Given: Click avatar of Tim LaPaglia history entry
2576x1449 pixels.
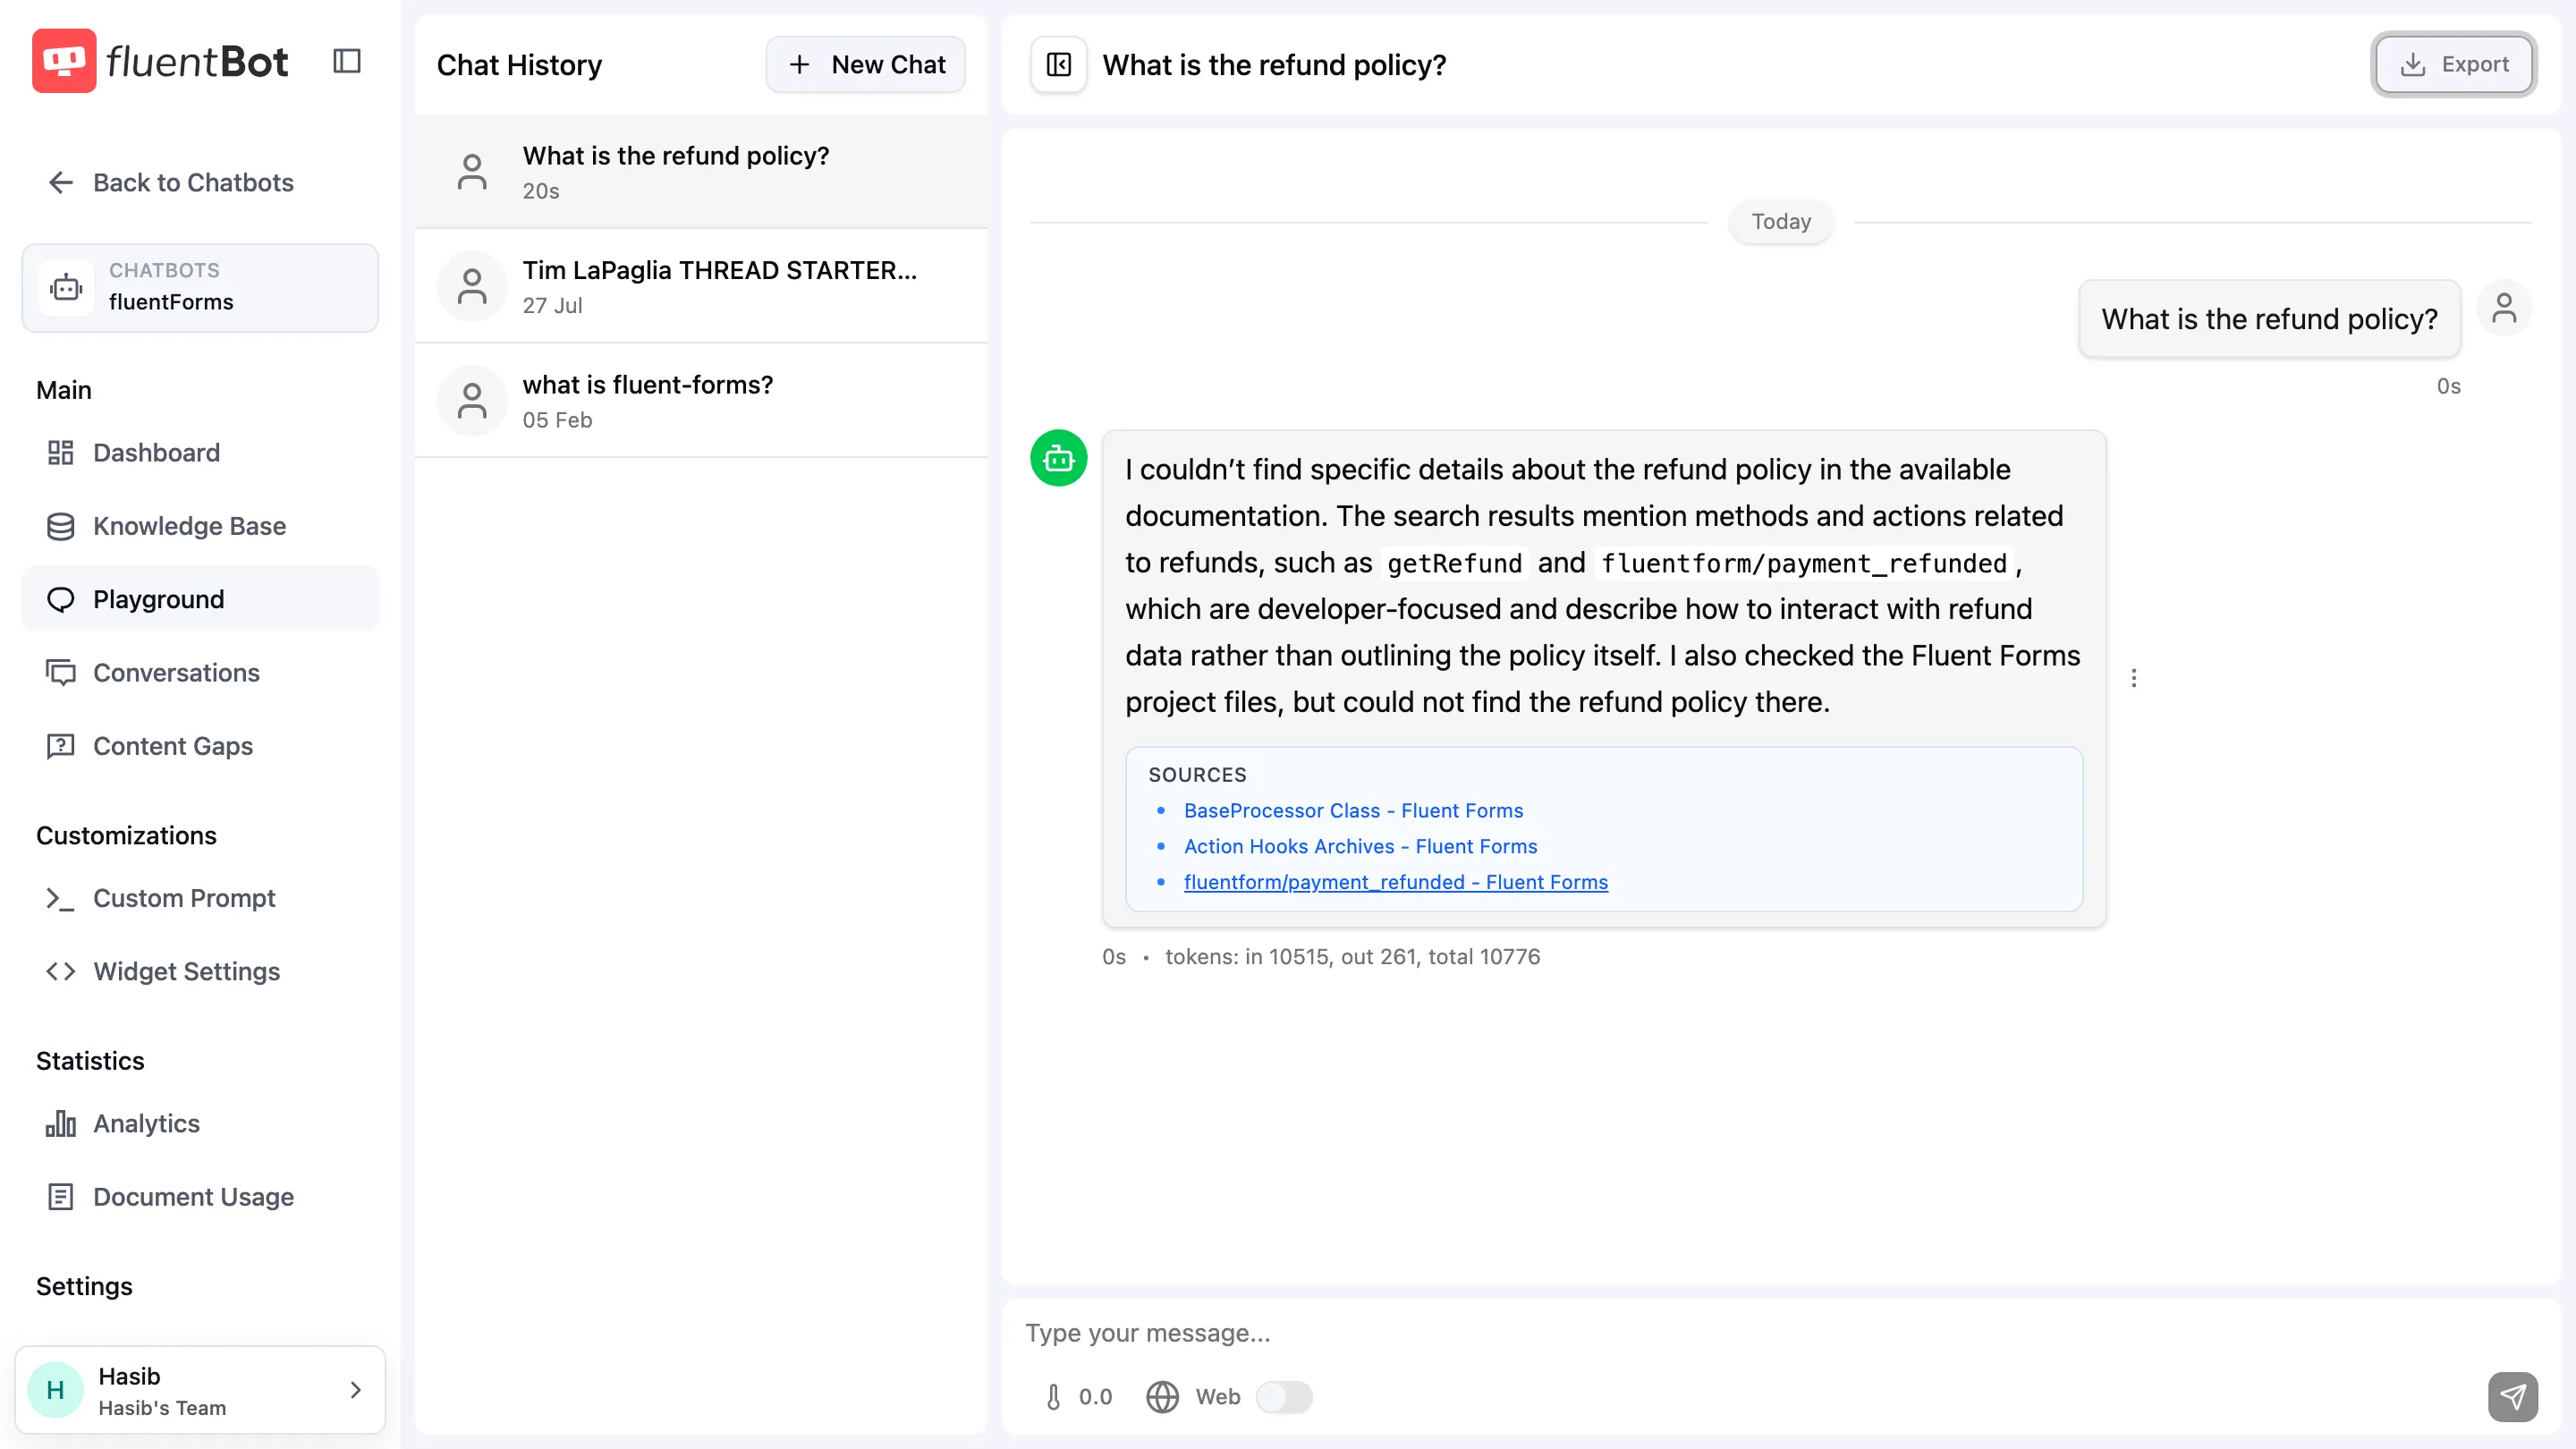Looking at the screenshot, I should (x=472, y=286).
